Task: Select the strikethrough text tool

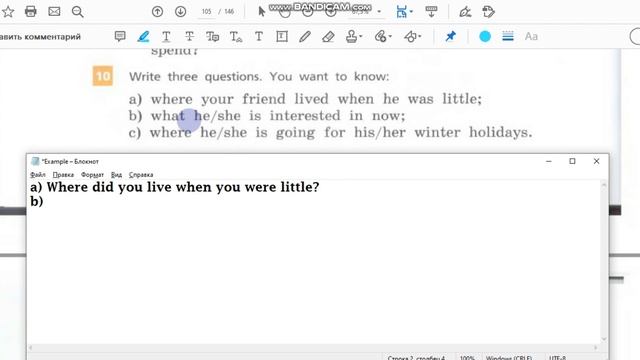Action: coord(189,36)
